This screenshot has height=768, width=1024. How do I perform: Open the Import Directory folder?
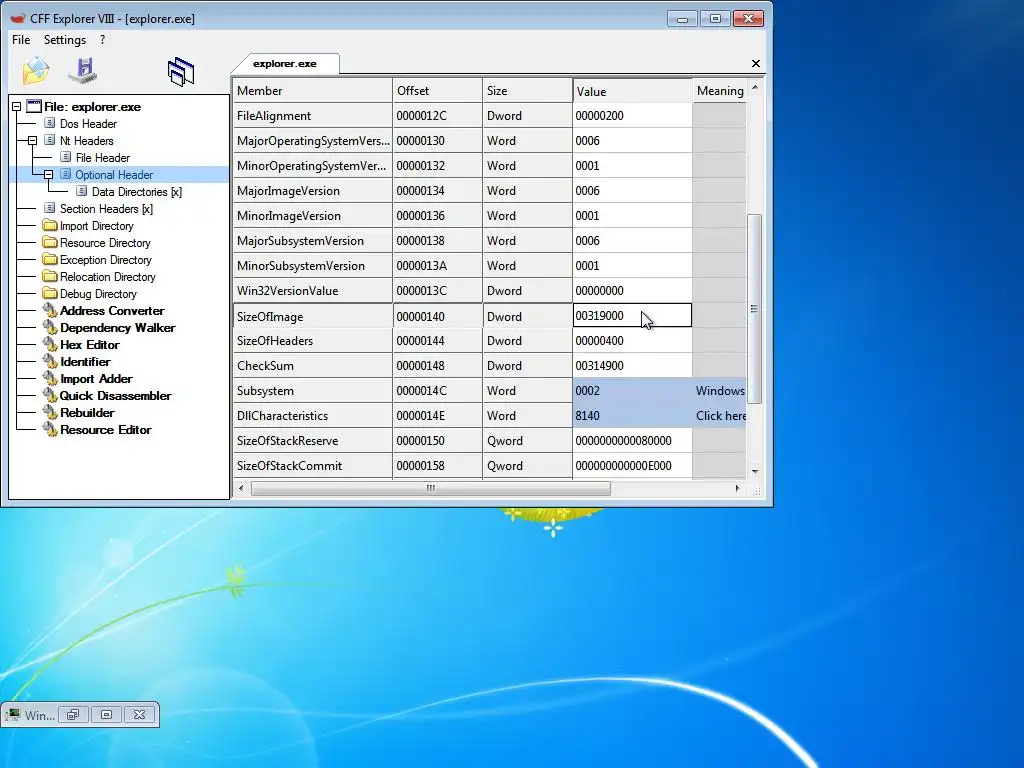97,225
